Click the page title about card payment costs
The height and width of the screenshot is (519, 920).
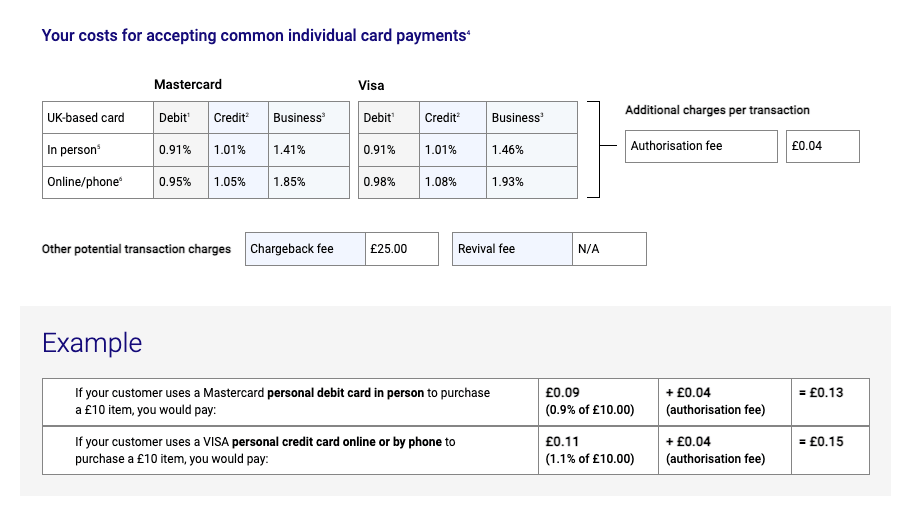(x=255, y=36)
